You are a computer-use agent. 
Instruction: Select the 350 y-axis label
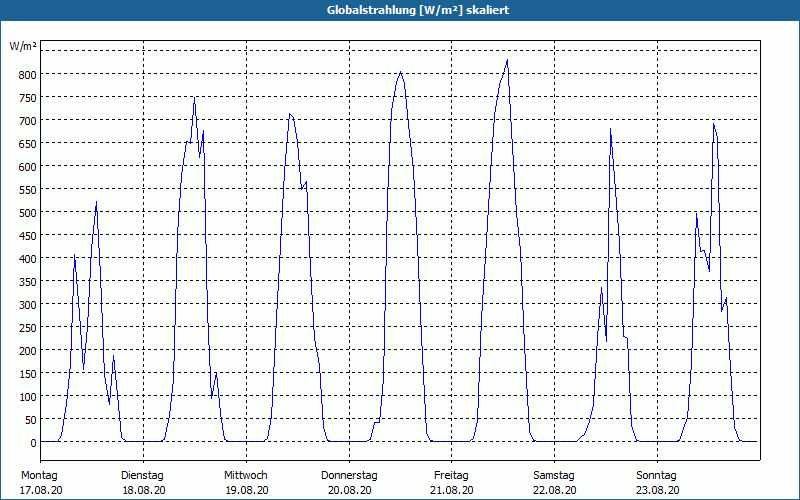pyautogui.click(x=28, y=282)
